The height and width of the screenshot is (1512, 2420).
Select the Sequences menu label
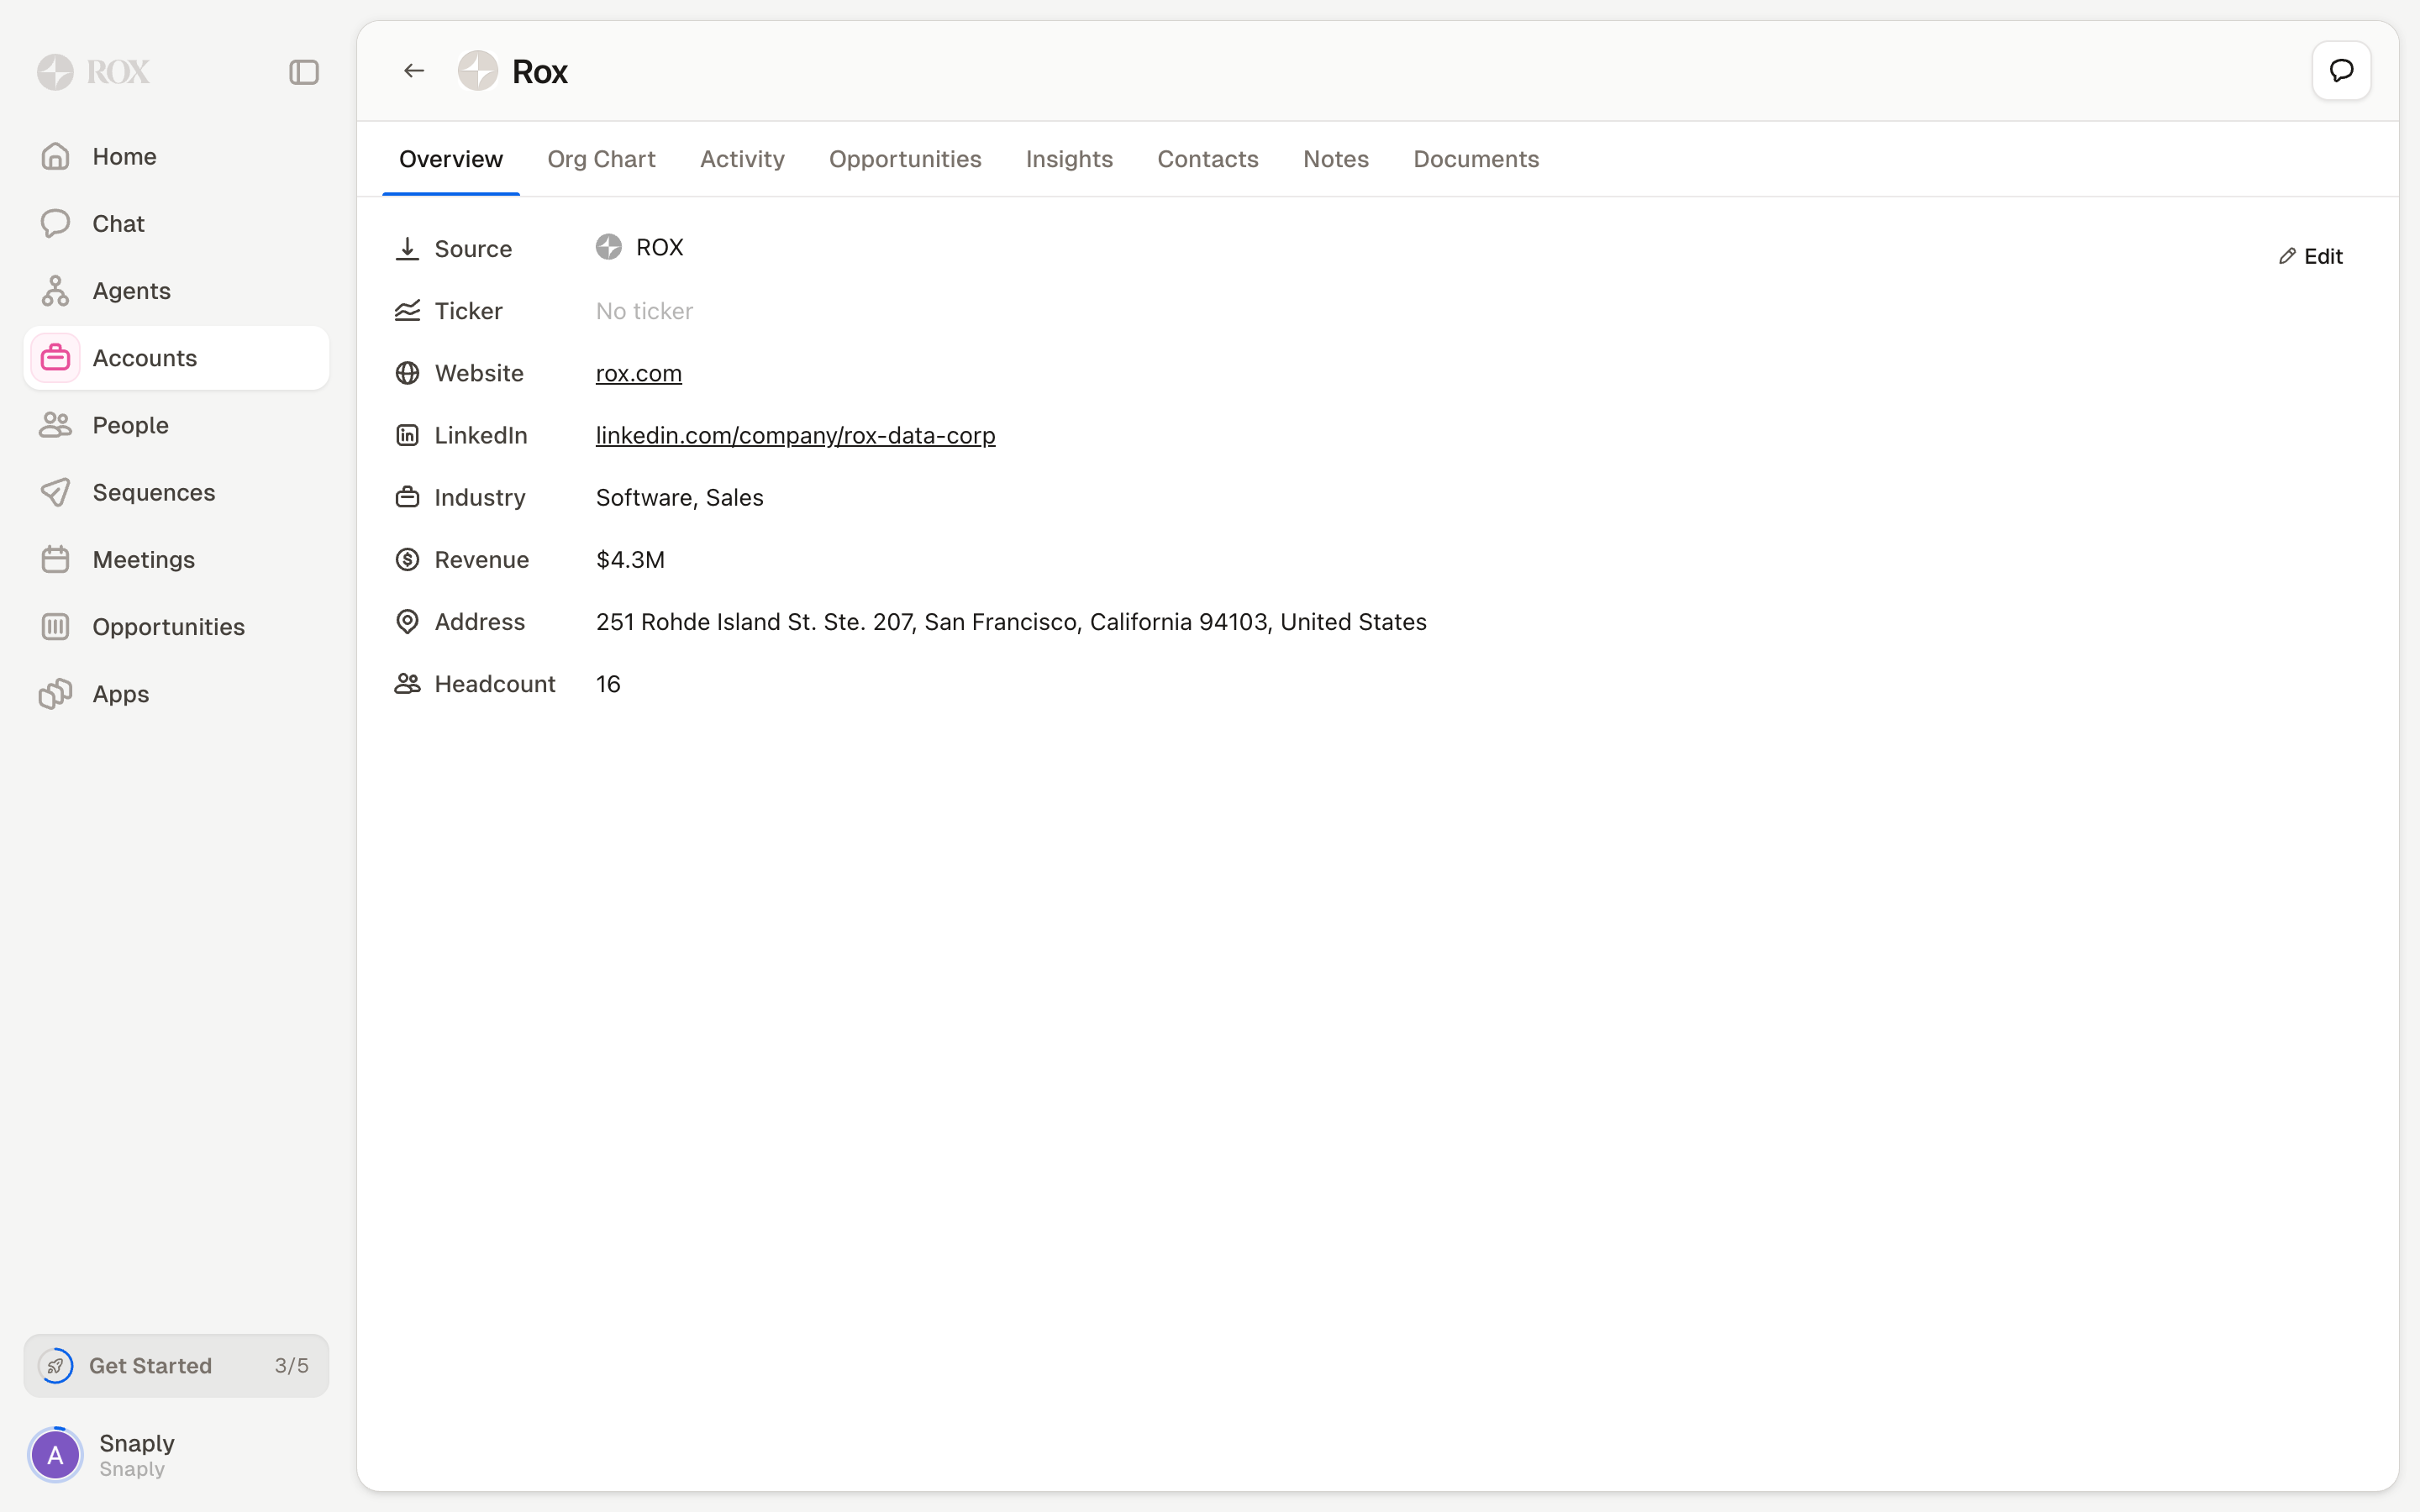click(154, 492)
